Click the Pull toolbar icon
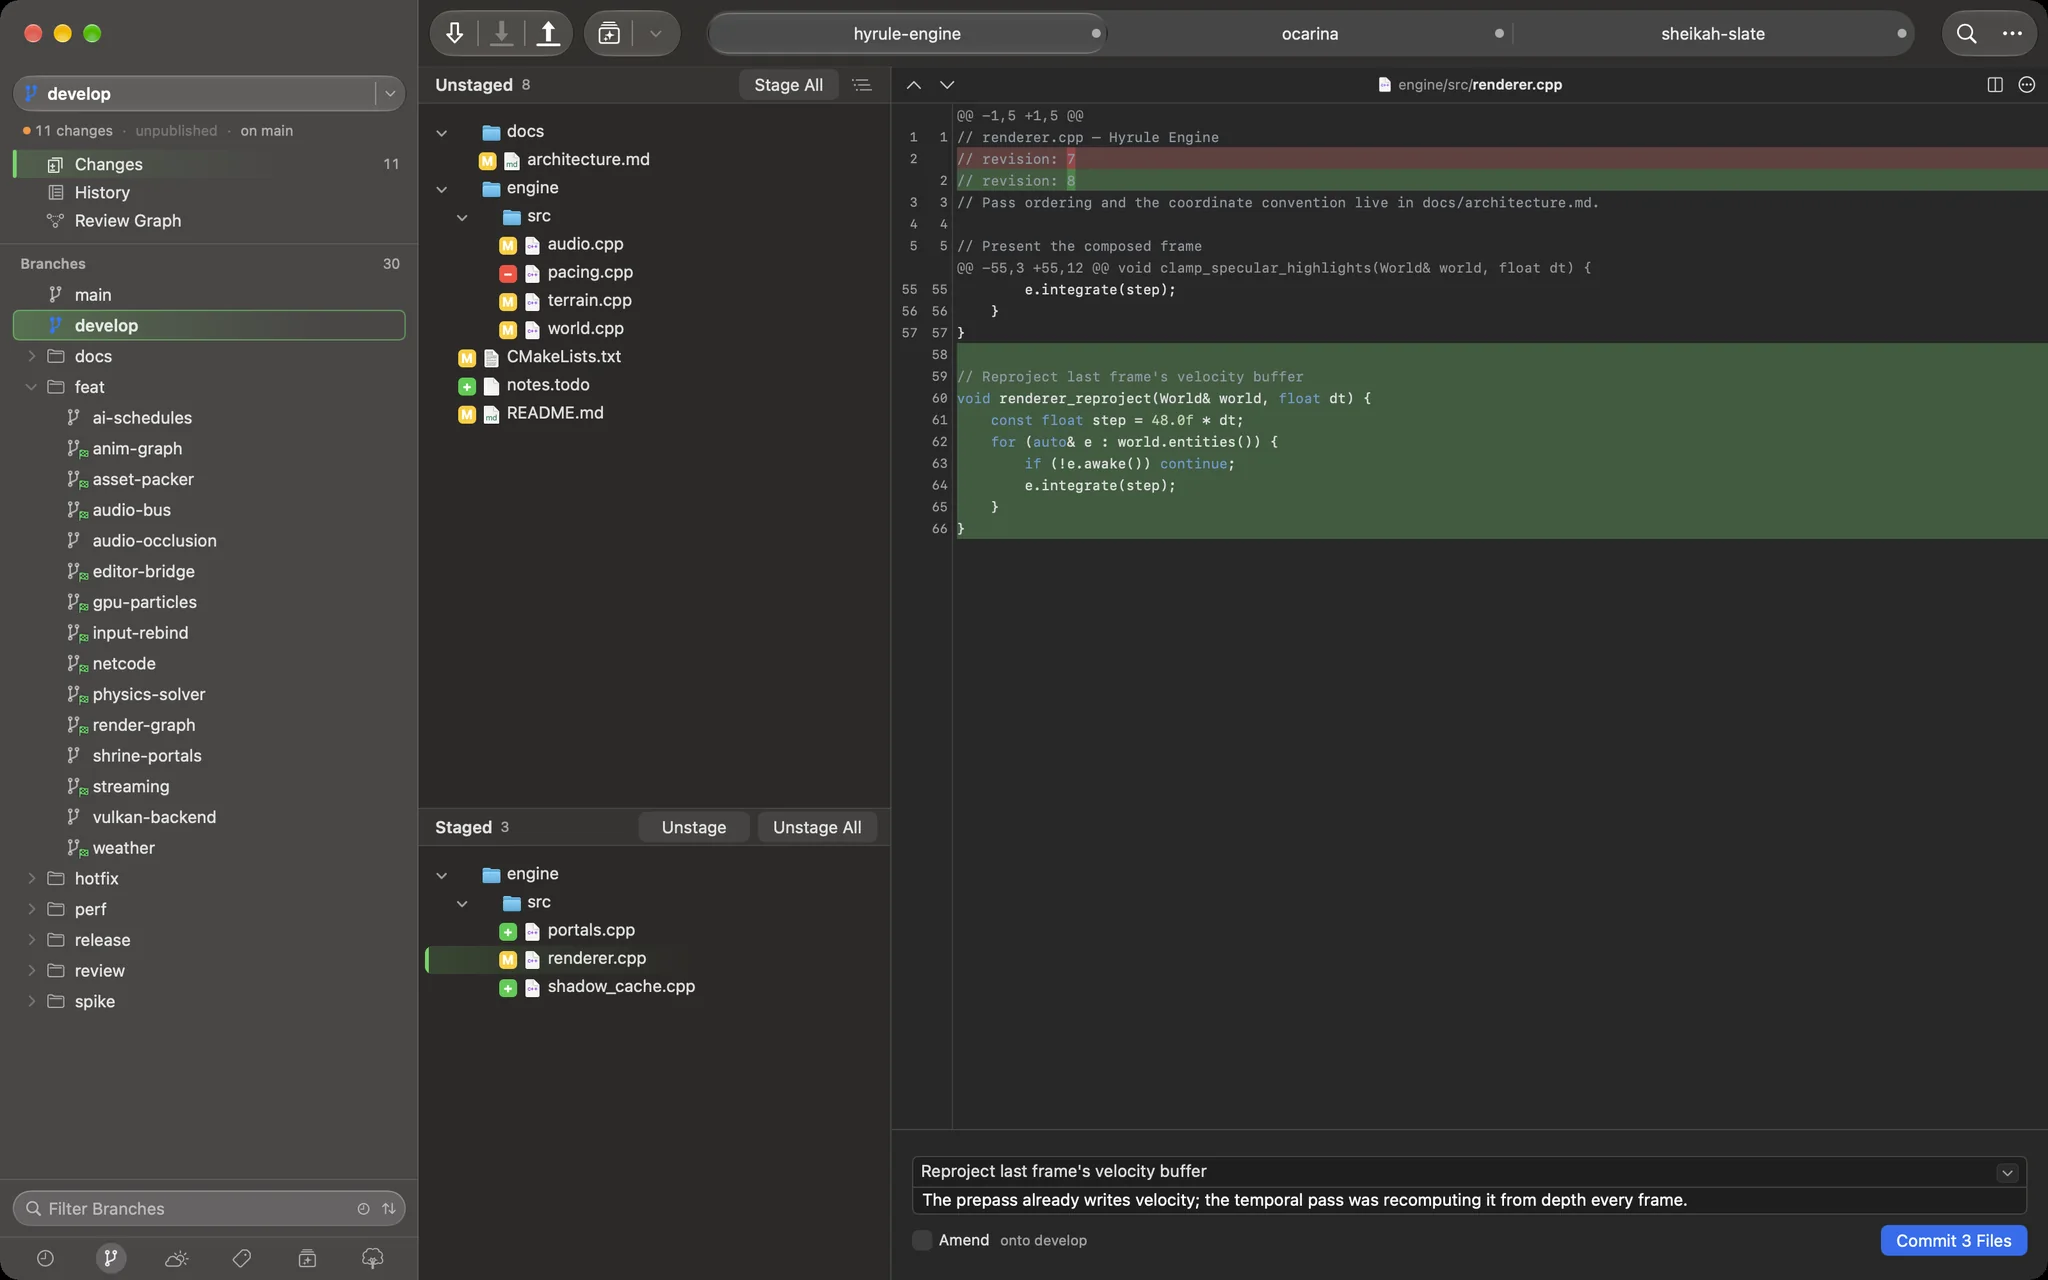 coord(501,33)
